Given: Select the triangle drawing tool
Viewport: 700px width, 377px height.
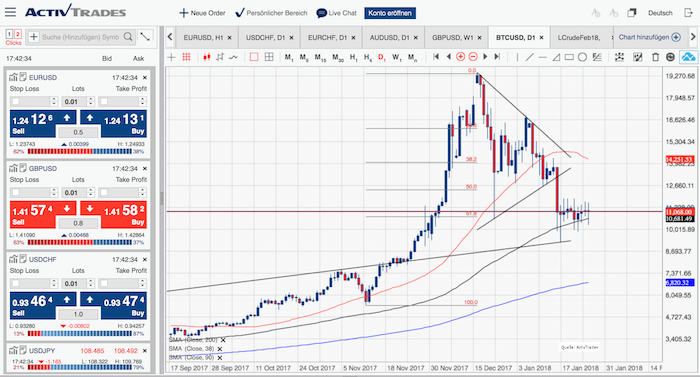Looking at the screenshot, I should coord(556,57).
